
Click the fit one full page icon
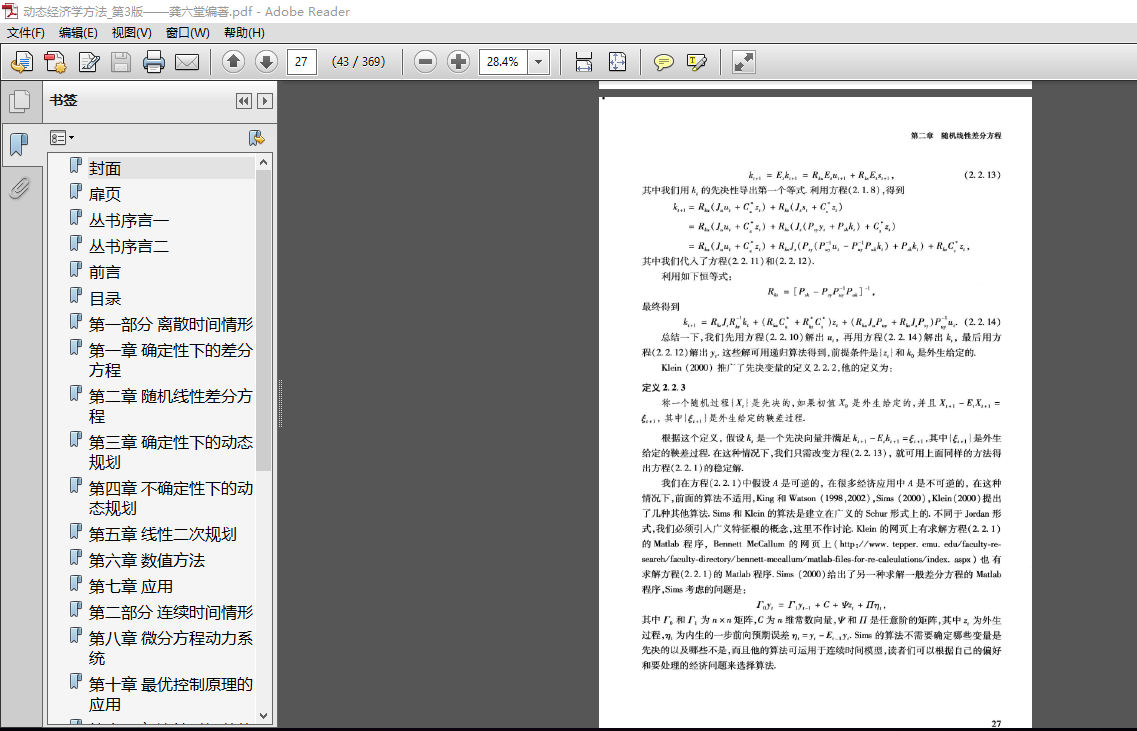[x=617, y=62]
